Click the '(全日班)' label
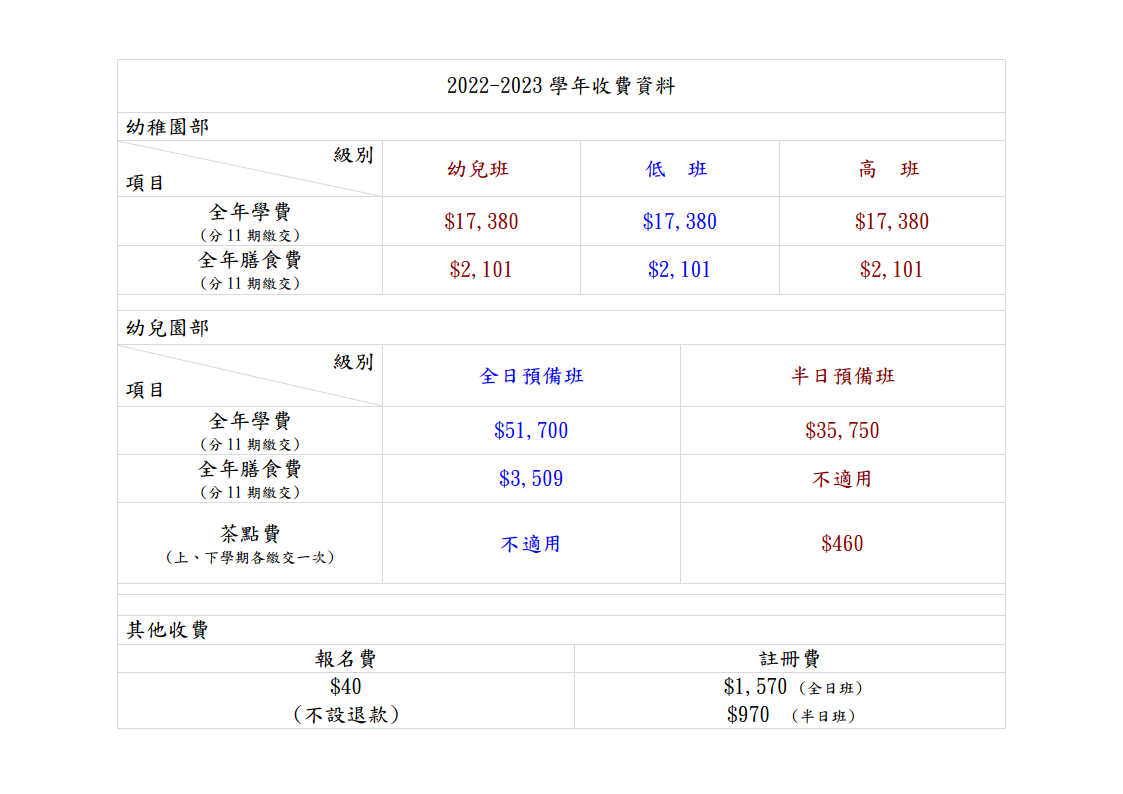 (x=831, y=689)
